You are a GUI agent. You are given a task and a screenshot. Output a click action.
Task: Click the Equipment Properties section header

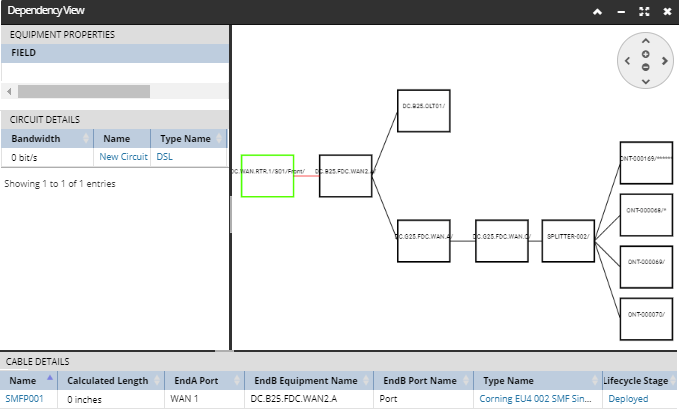(115, 35)
